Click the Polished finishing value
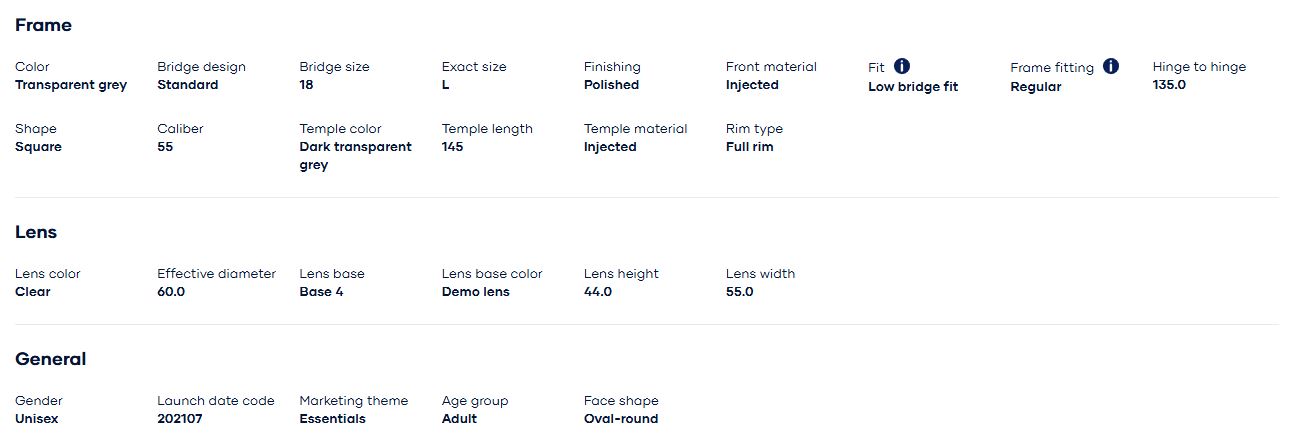The image size is (1298, 445). [611, 85]
